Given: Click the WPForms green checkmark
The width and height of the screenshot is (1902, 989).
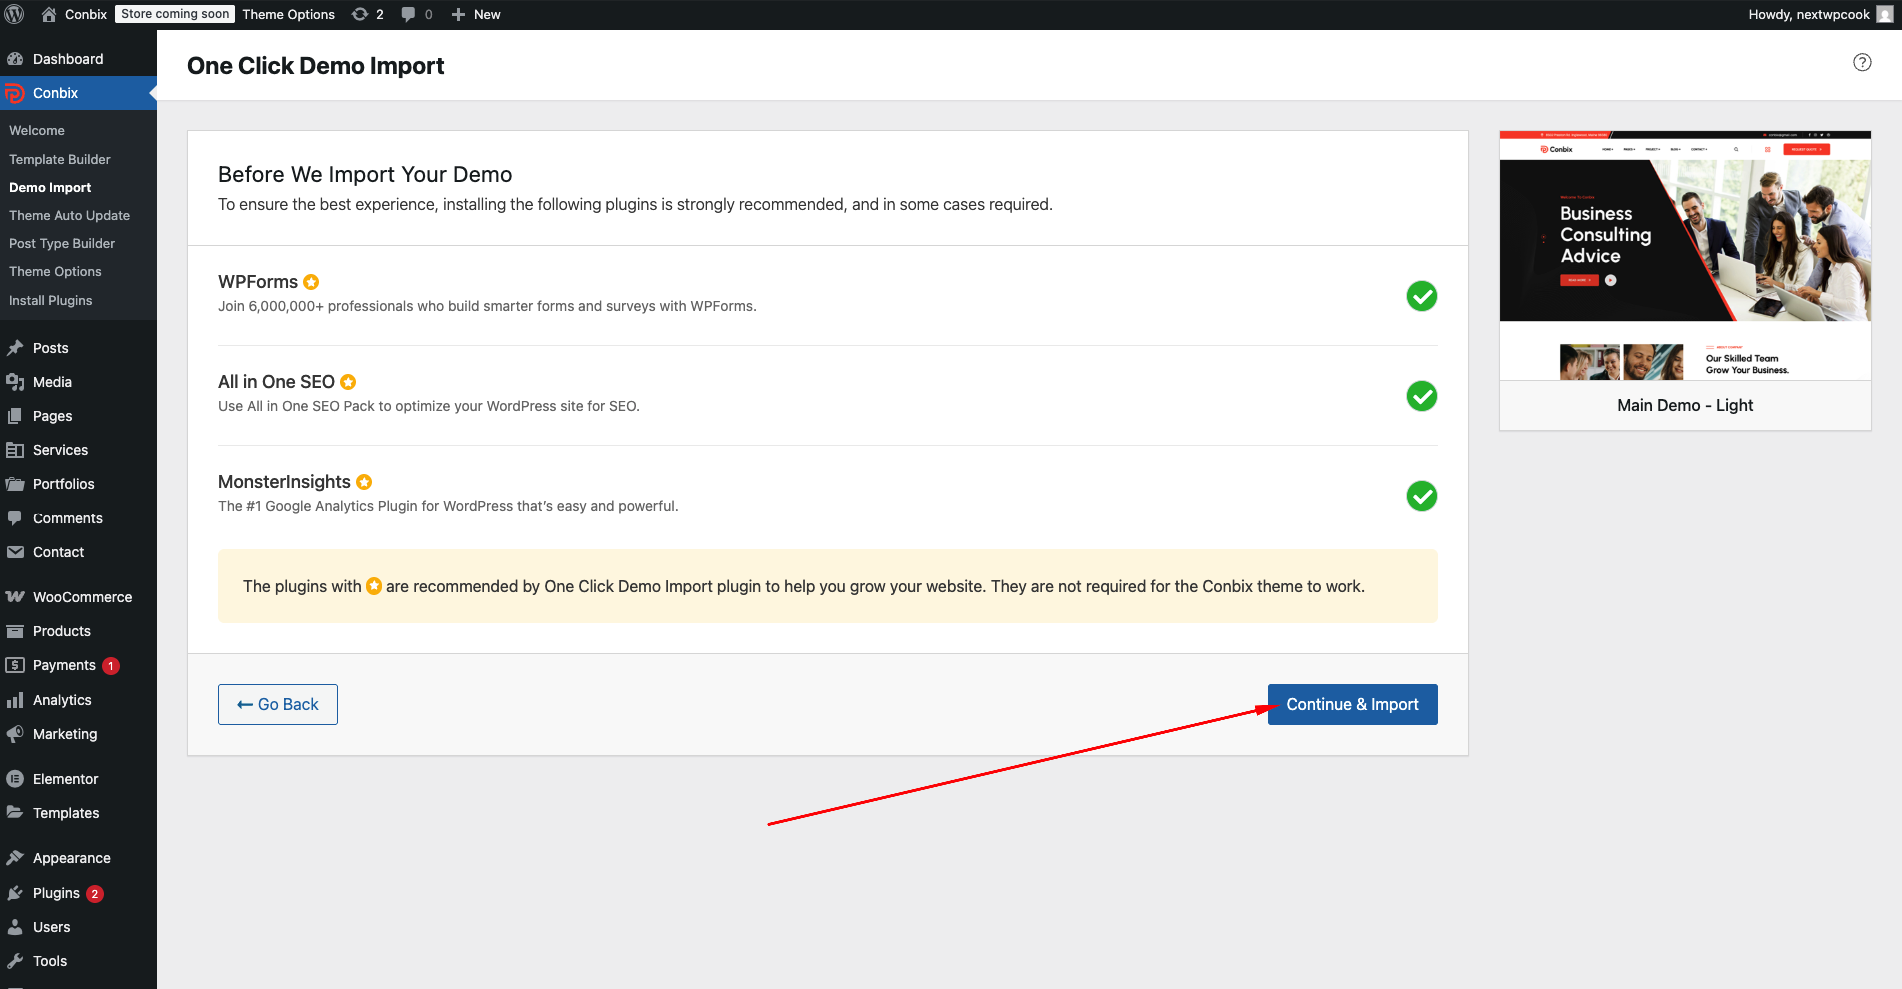Looking at the screenshot, I should pyautogui.click(x=1421, y=296).
